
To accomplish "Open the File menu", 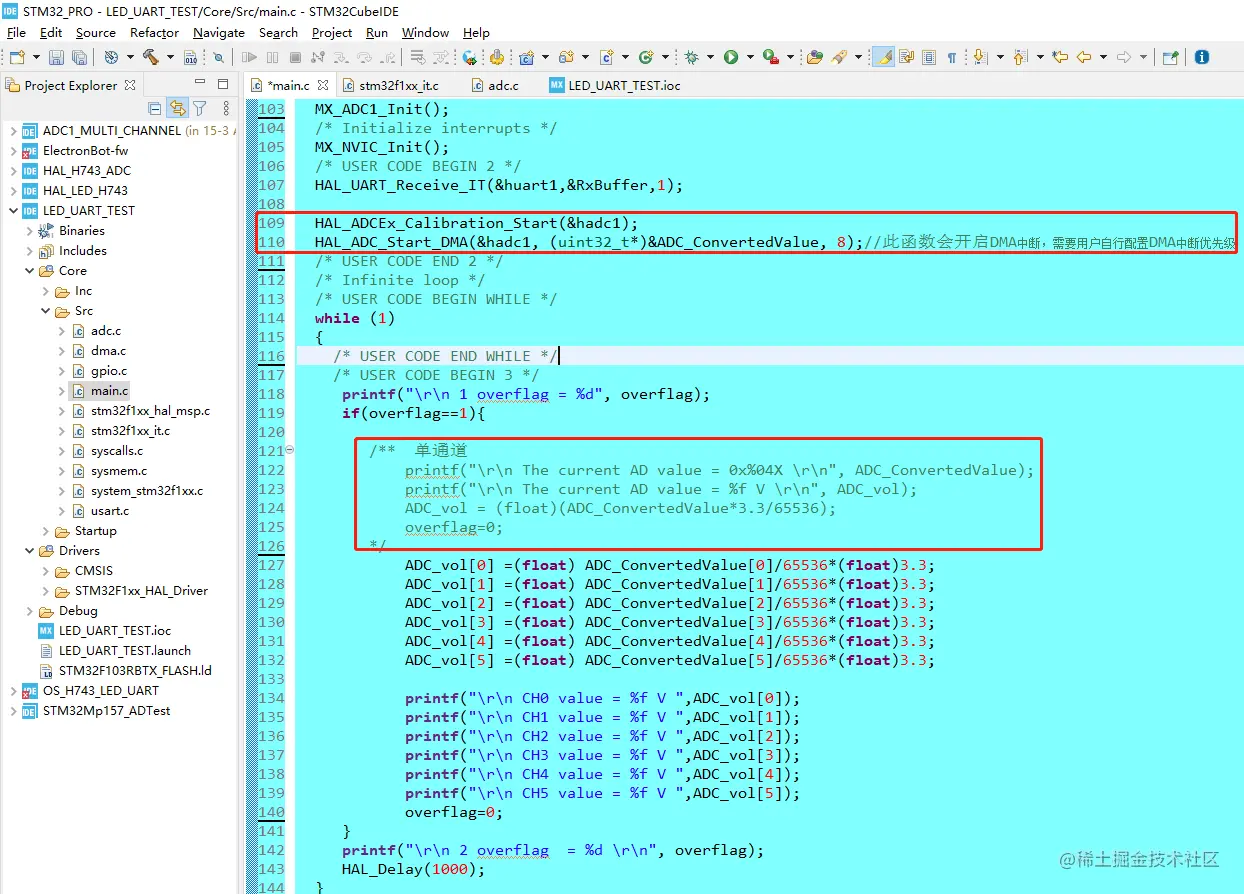I will [16, 32].
